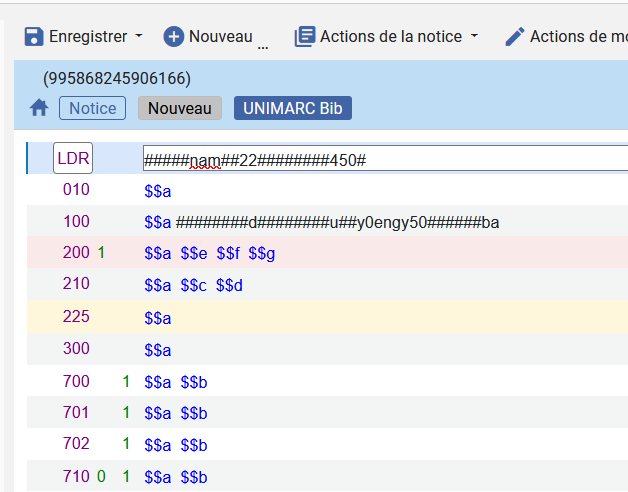Click the Enregistrer floppy disk icon
628x492 pixels.
34,36
